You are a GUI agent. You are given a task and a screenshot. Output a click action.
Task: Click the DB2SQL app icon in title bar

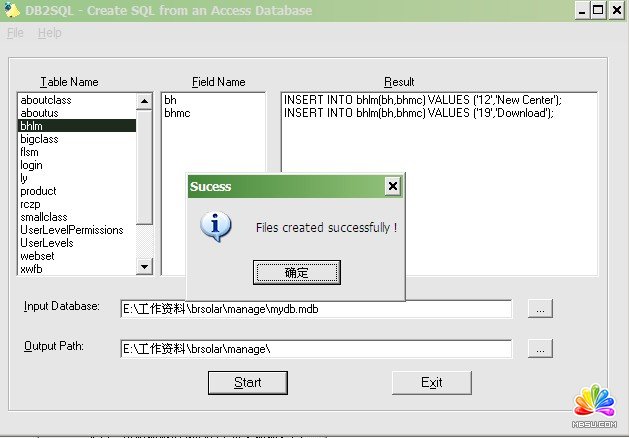pyautogui.click(x=13, y=11)
